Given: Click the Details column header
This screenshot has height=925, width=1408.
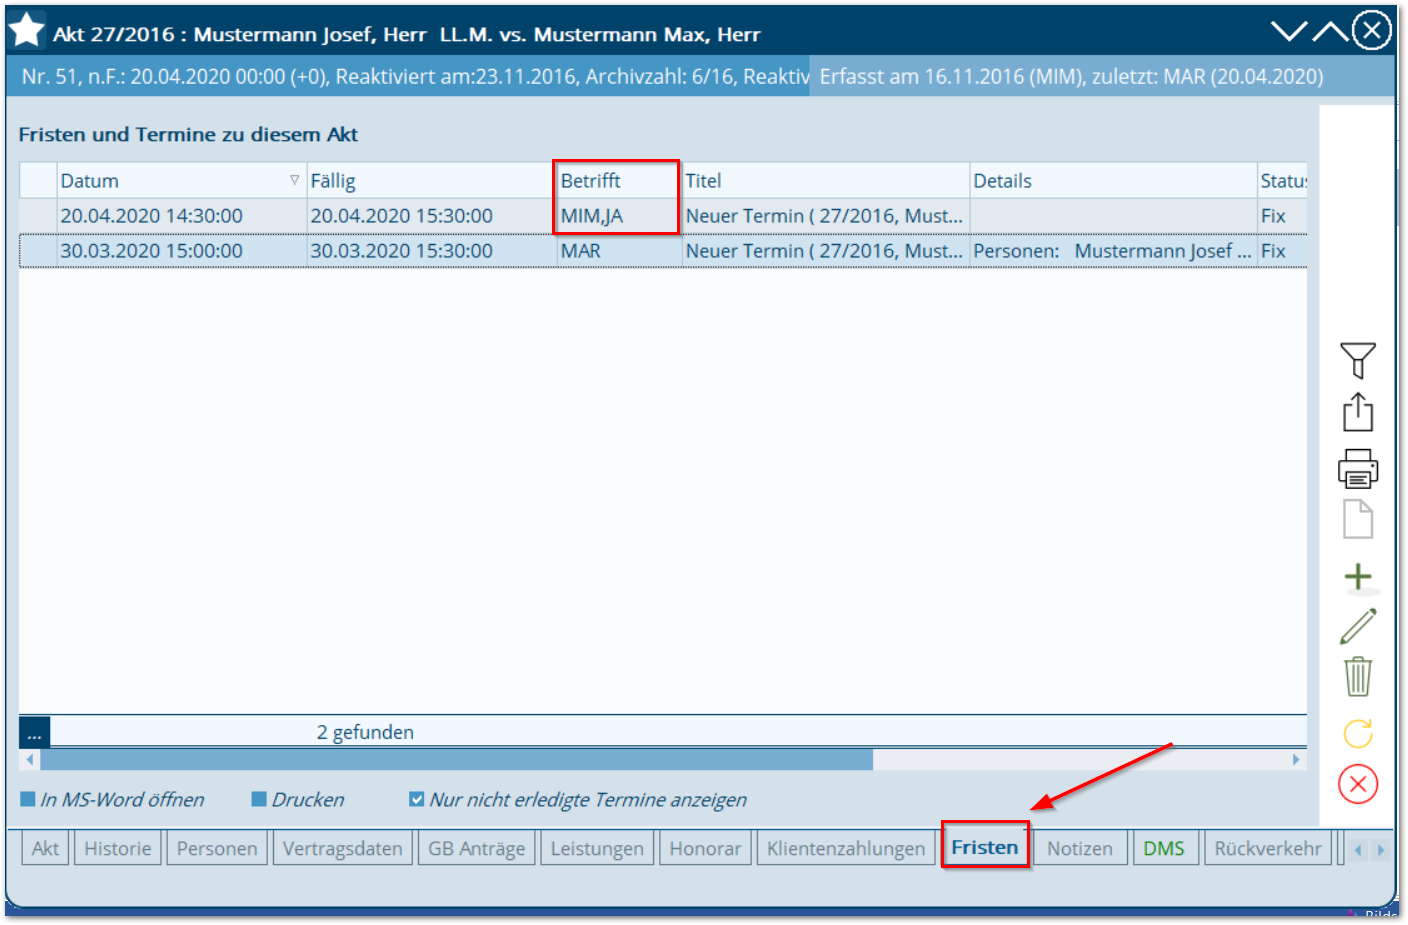Looking at the screenshot, I should point(1113,180).
